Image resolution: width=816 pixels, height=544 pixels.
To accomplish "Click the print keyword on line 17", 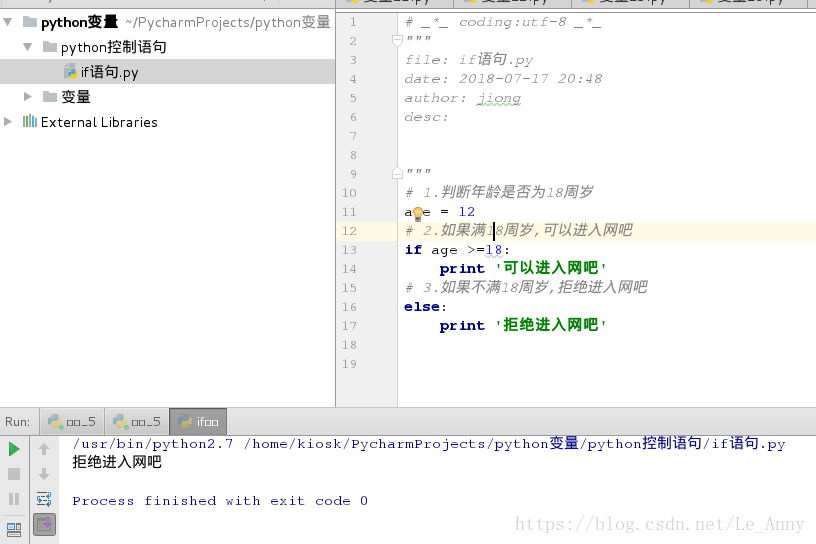I will pos(462,326).
